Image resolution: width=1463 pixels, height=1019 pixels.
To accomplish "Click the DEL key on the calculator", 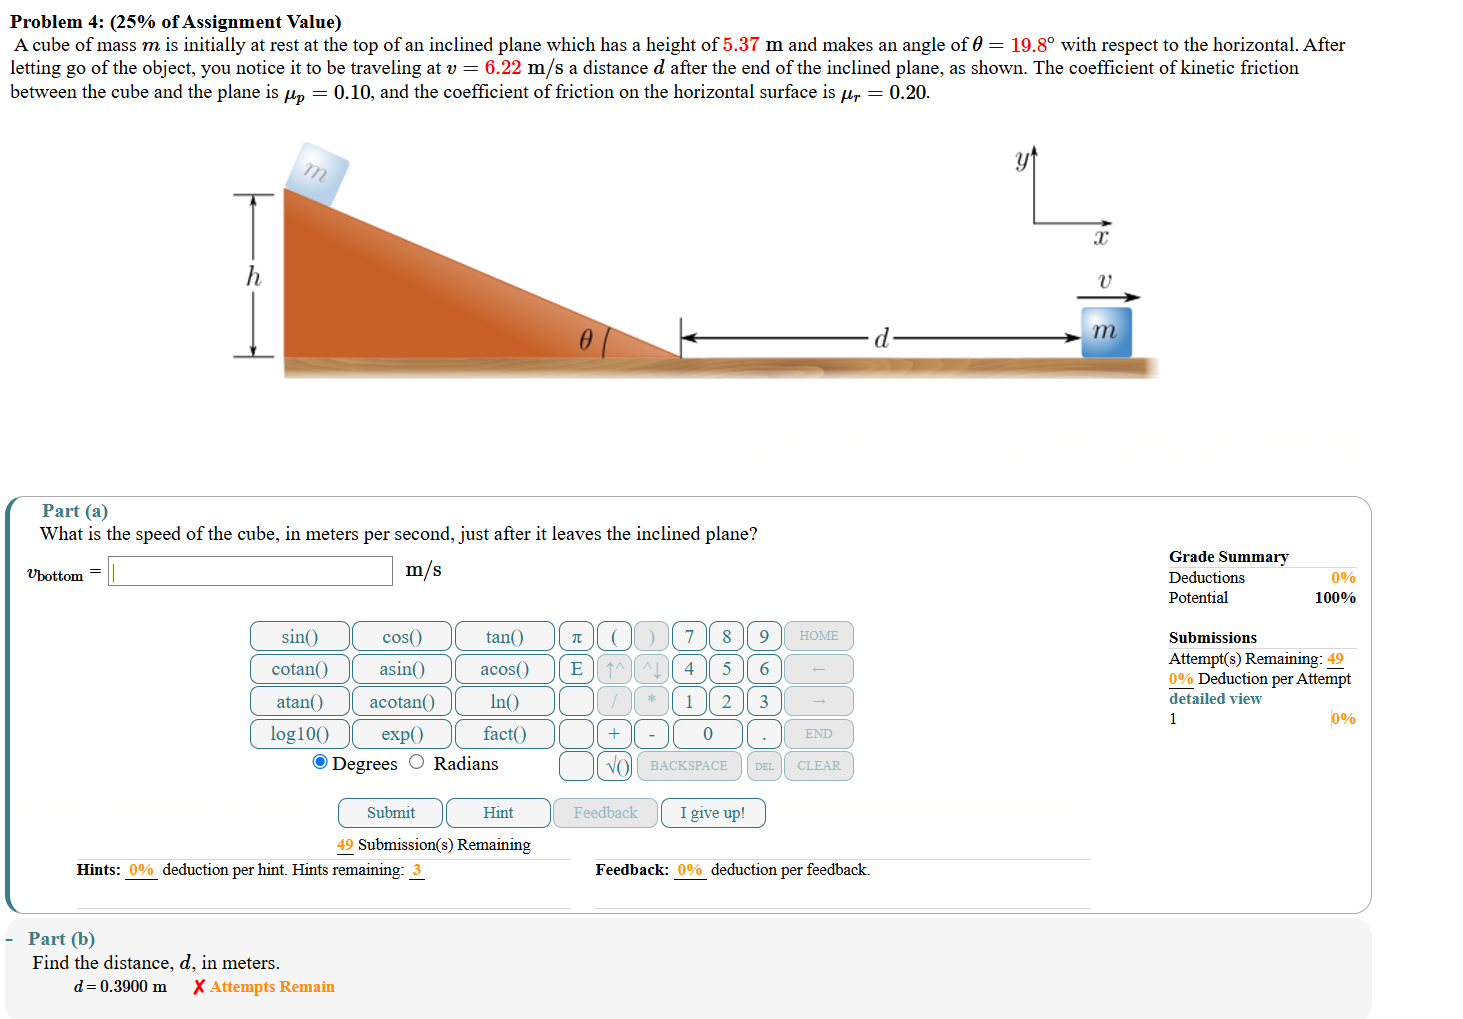I will click(763, 766).
